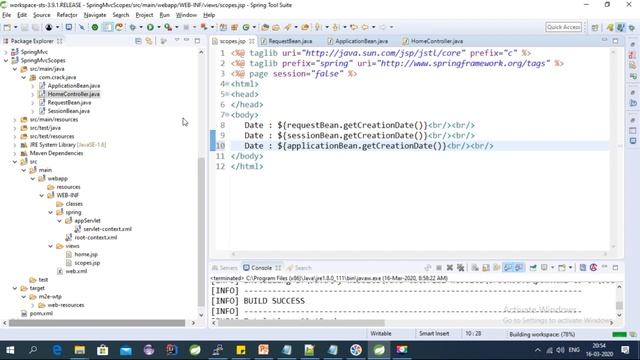Open Microsoft Edge from the taskbar
640x360 pixels.
pos(57,350)
